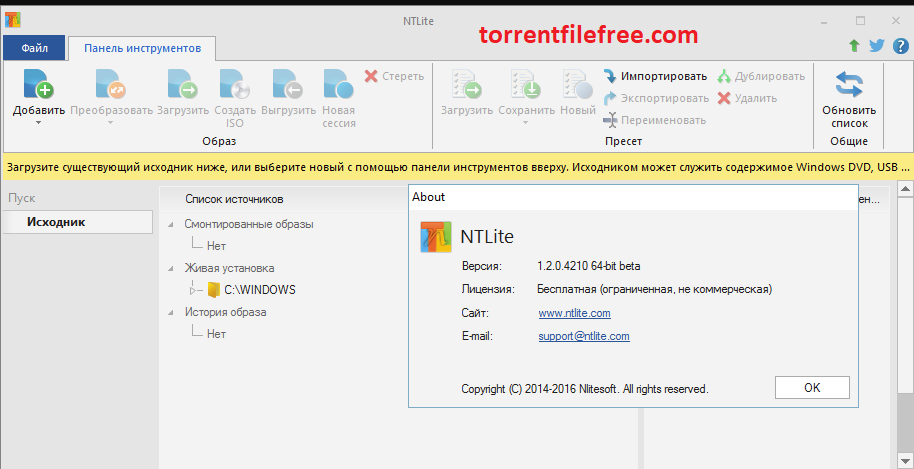Click the NTLite logo in About dialog
Viewport: 914px width, 469px height.
tap(436, 237)
